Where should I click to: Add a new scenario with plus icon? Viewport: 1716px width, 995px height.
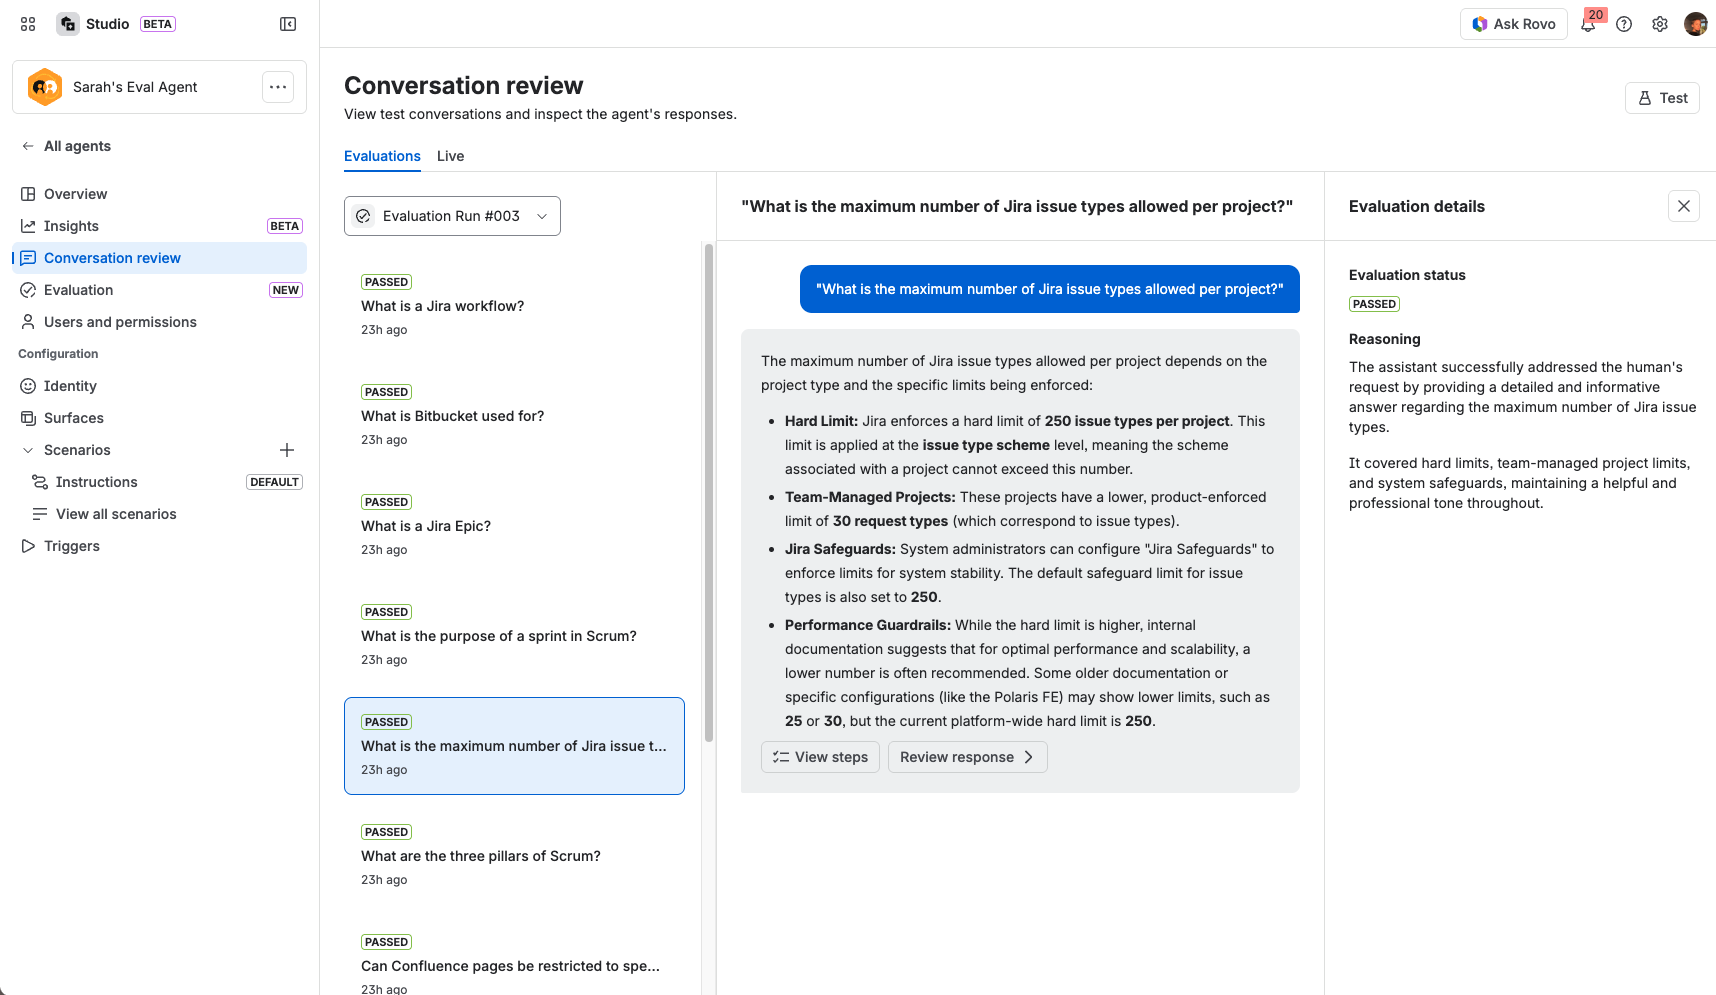(287, 450)
